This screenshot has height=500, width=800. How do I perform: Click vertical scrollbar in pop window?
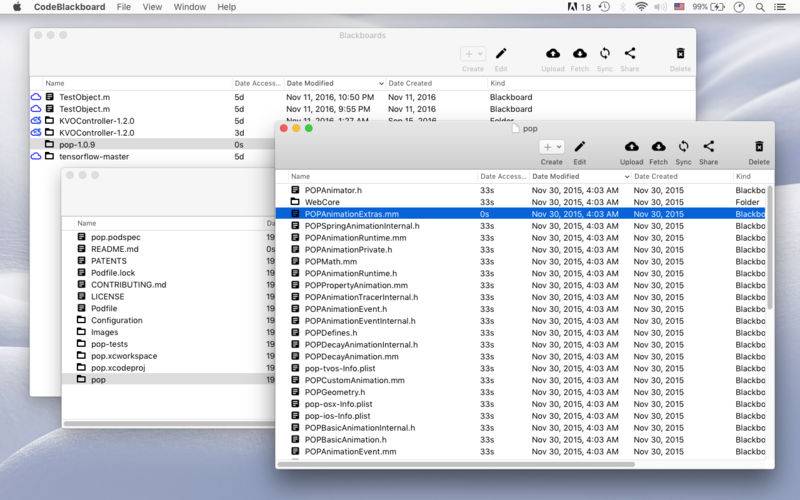tap(770, 248)
